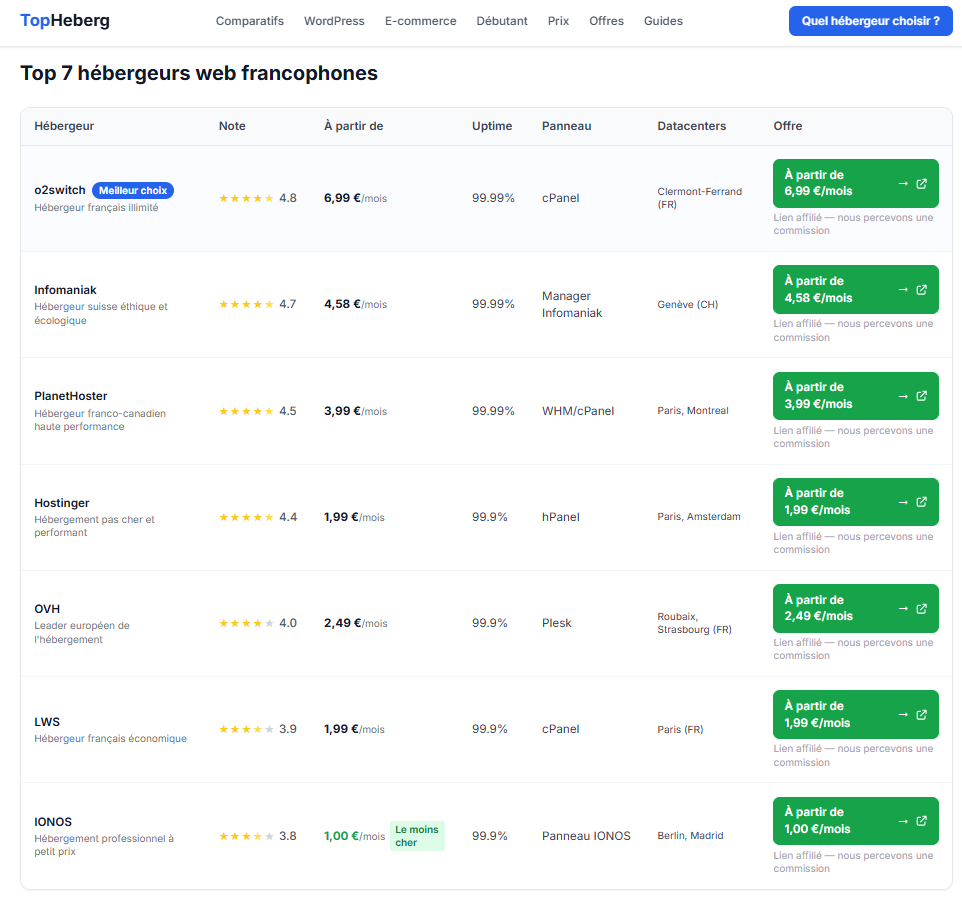
Task: Select the Débutant nav item
Action: [502, 21]
